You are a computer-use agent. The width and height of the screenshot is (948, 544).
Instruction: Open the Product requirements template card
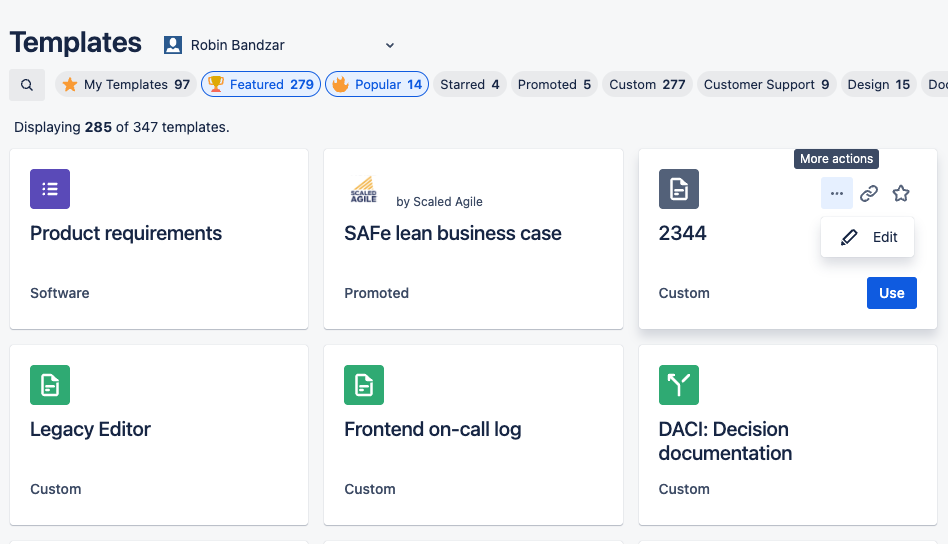click(126, 234)
